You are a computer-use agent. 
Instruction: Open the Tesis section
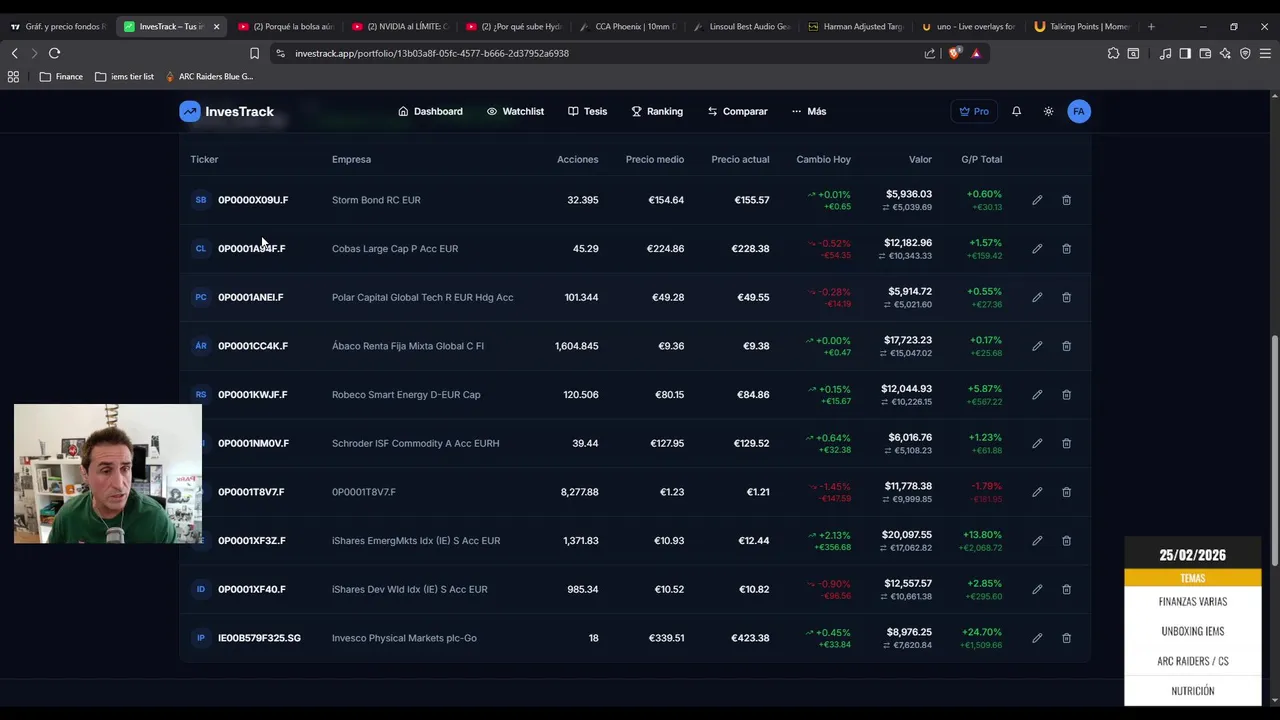click(x=587, y=111)
